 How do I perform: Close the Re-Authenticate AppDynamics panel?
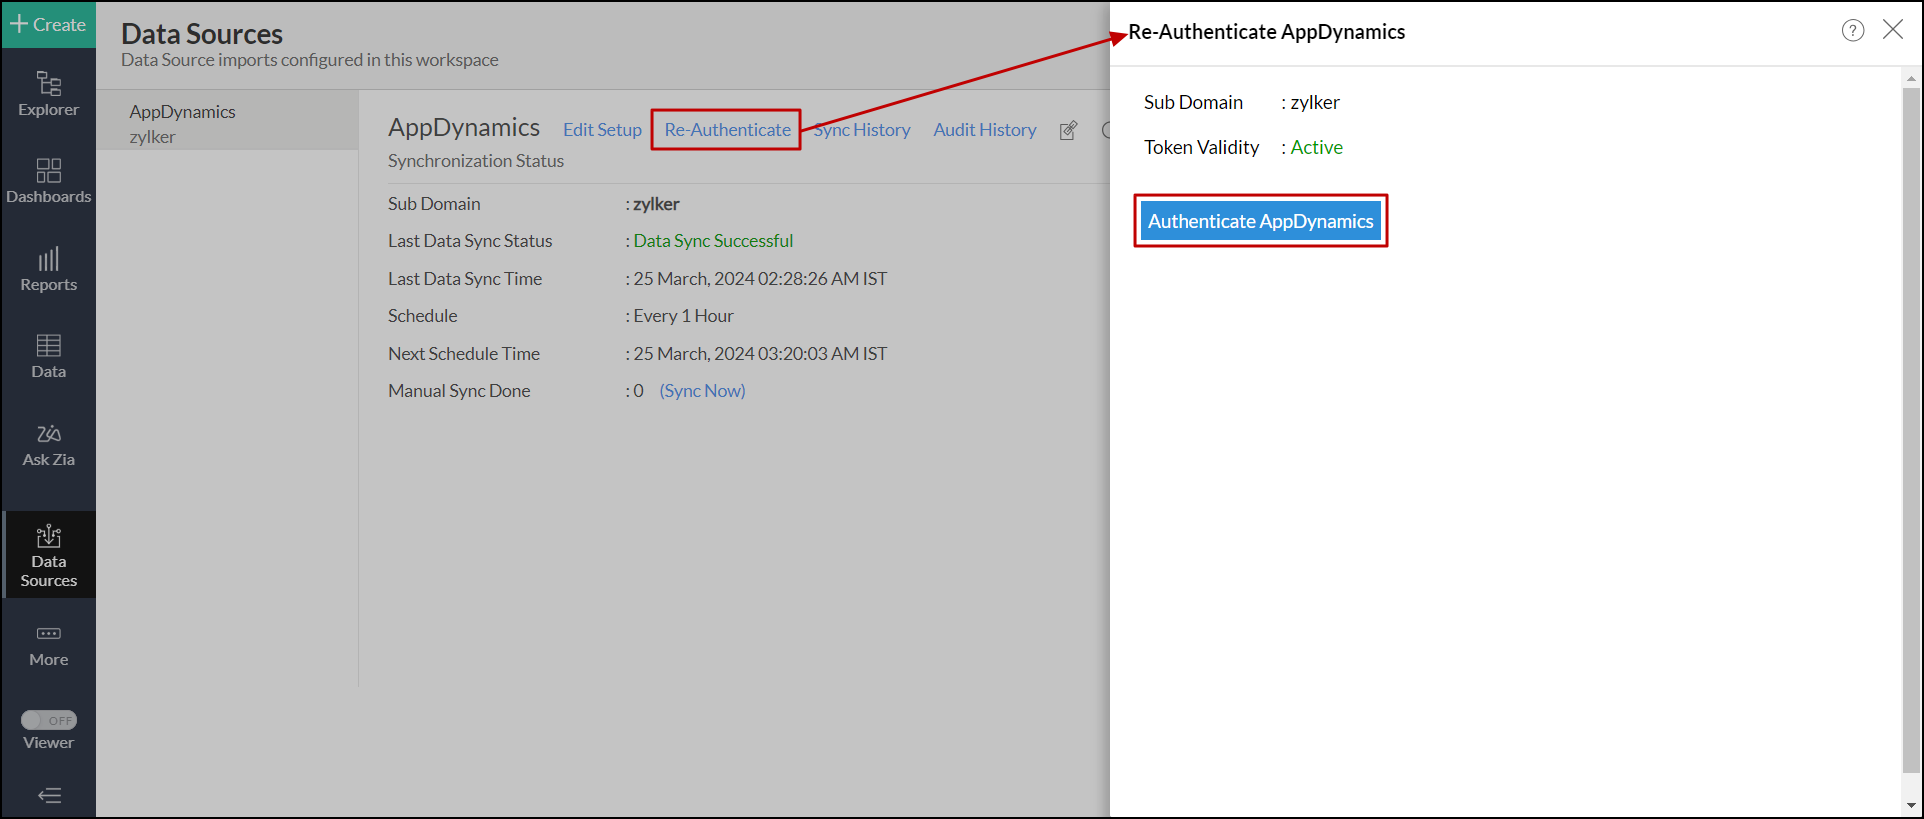[1893, 30]
